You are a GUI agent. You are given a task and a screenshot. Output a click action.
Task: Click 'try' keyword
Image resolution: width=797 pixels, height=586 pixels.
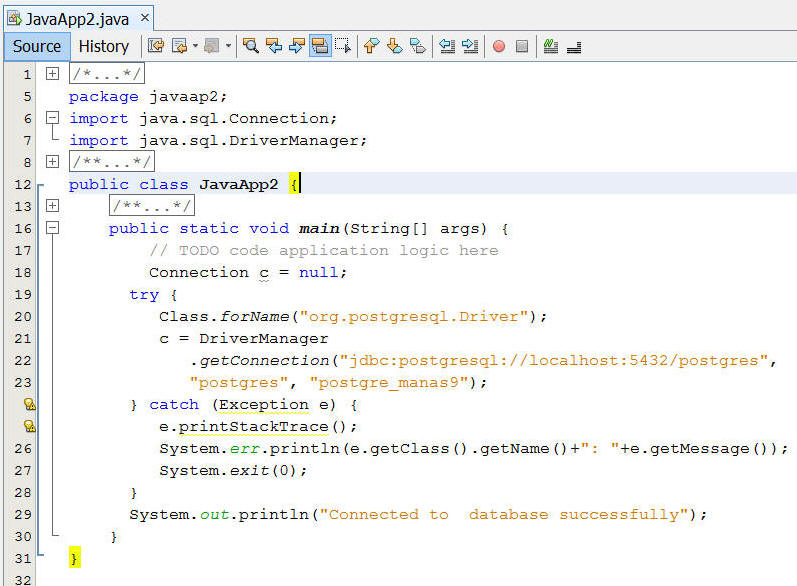(144, 295)
